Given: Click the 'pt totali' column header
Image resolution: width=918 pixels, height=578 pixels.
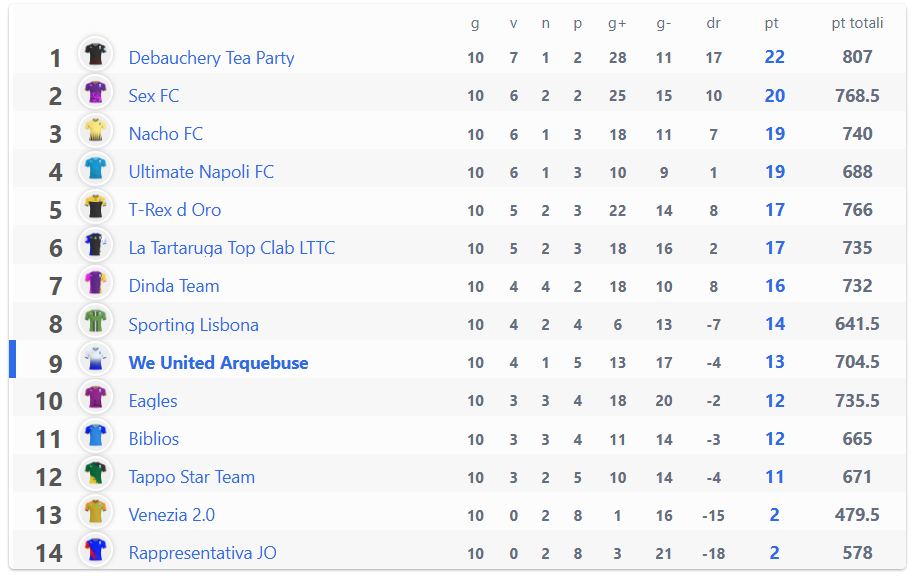Looking at the screenshot, I should coord(857,23).
